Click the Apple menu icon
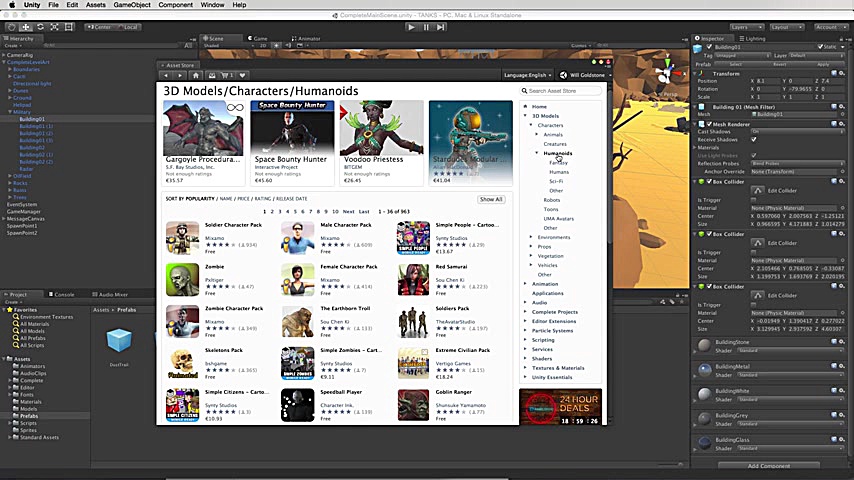Screen dimensions: 854x480 pos(11,5)
